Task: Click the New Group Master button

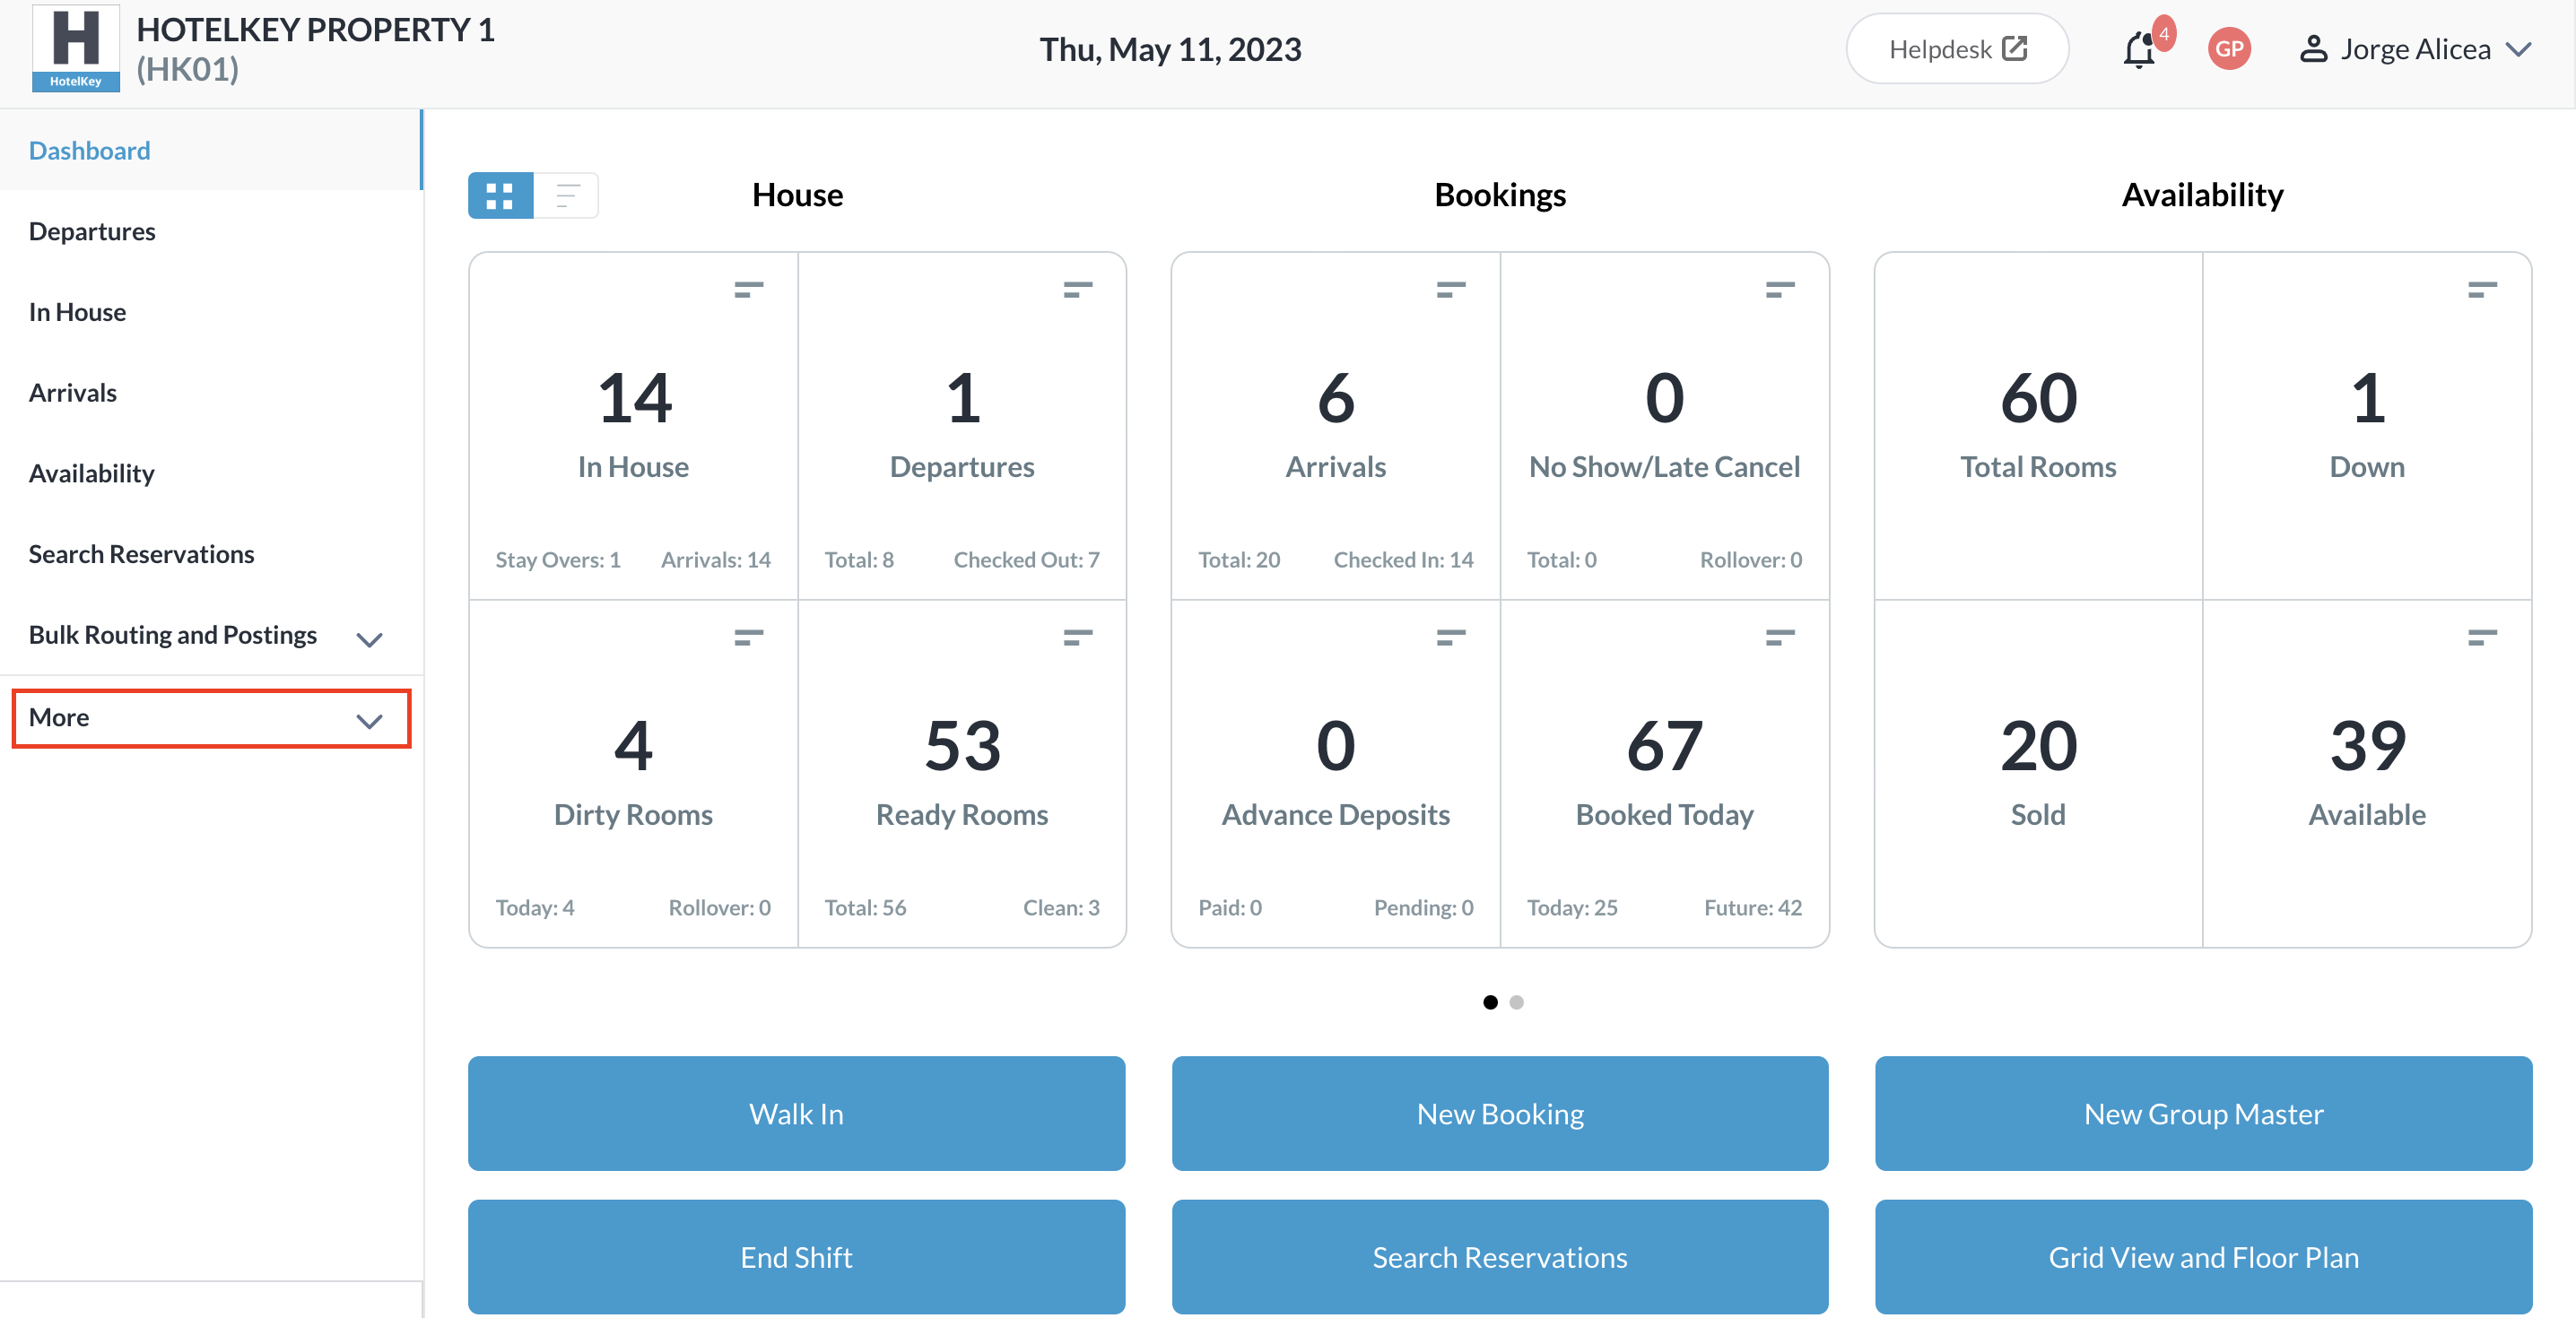Action: (2202, 1113)
